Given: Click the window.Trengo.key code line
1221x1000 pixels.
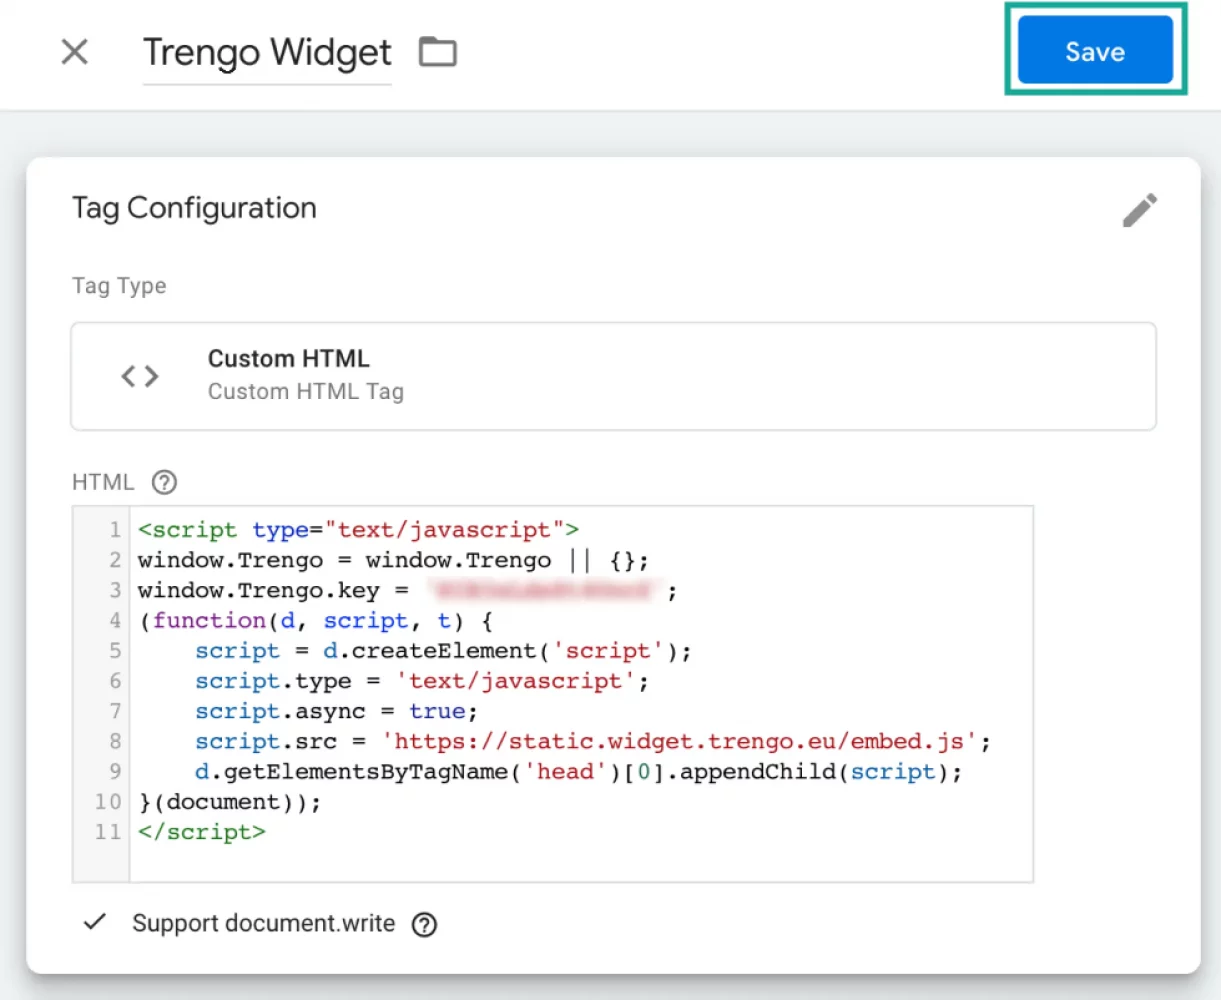Looking at the screenshot, I should [x=407, y=591].
